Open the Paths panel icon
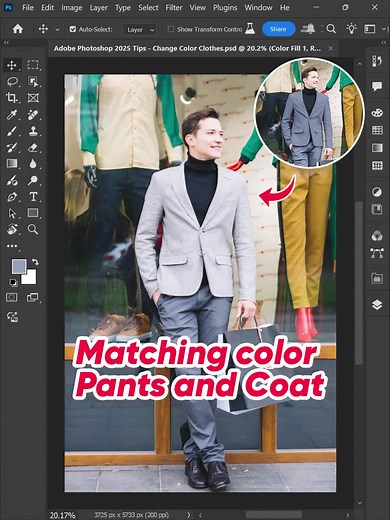This screenshot has width=390, height=520. (377, 253)
